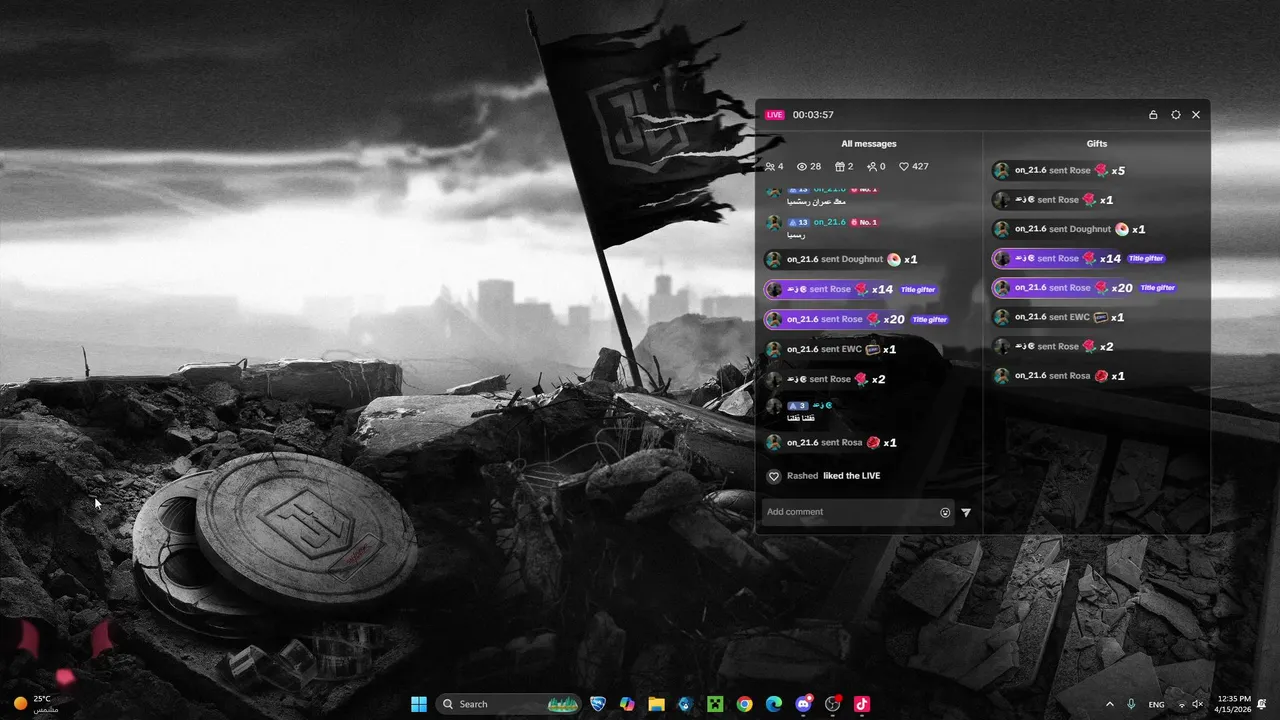Click the heart likes icon showing 427
The height and width of the screenshot is (720, 1280).
pyautogui.click(x=904, y=167)
